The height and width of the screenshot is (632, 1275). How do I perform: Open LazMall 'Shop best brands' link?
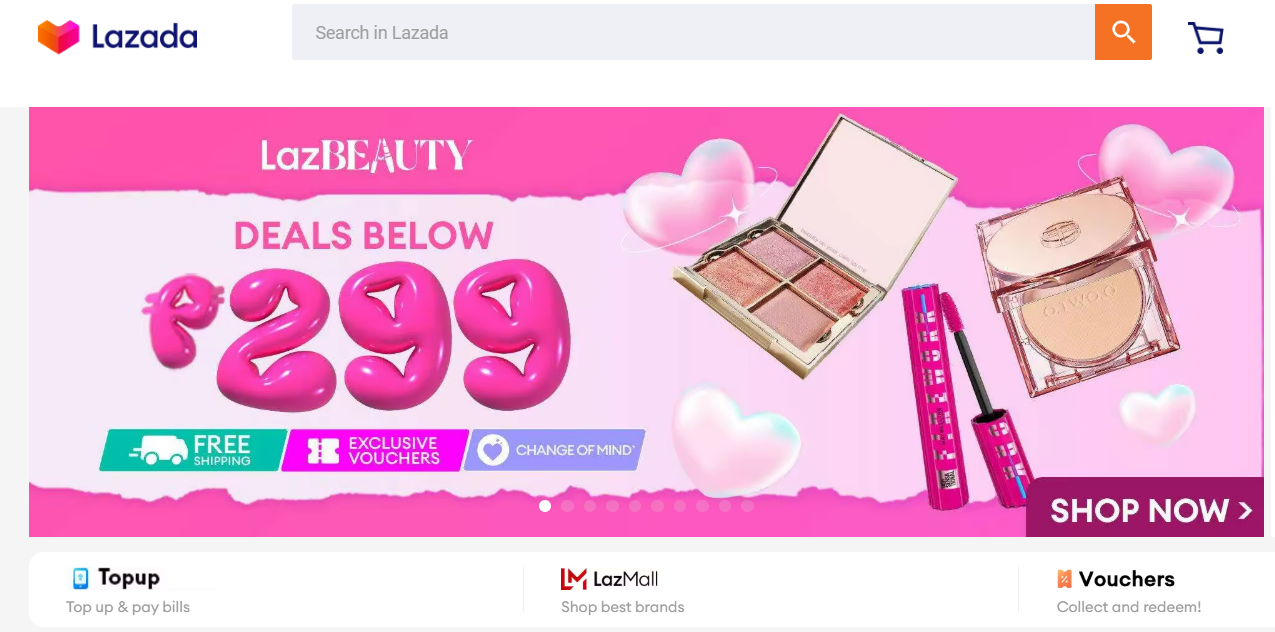click(x=623, y=607)
